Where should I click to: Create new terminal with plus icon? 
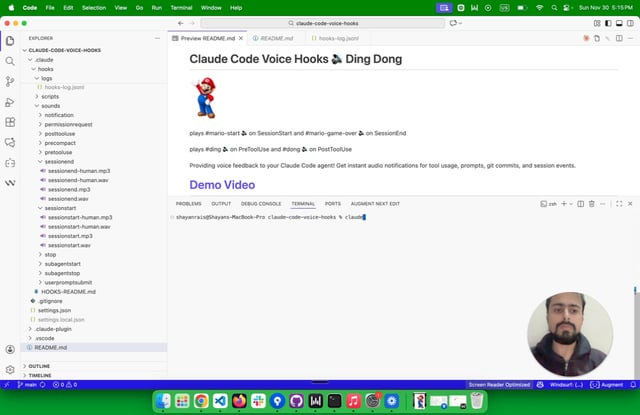click(x=564, y=204)
